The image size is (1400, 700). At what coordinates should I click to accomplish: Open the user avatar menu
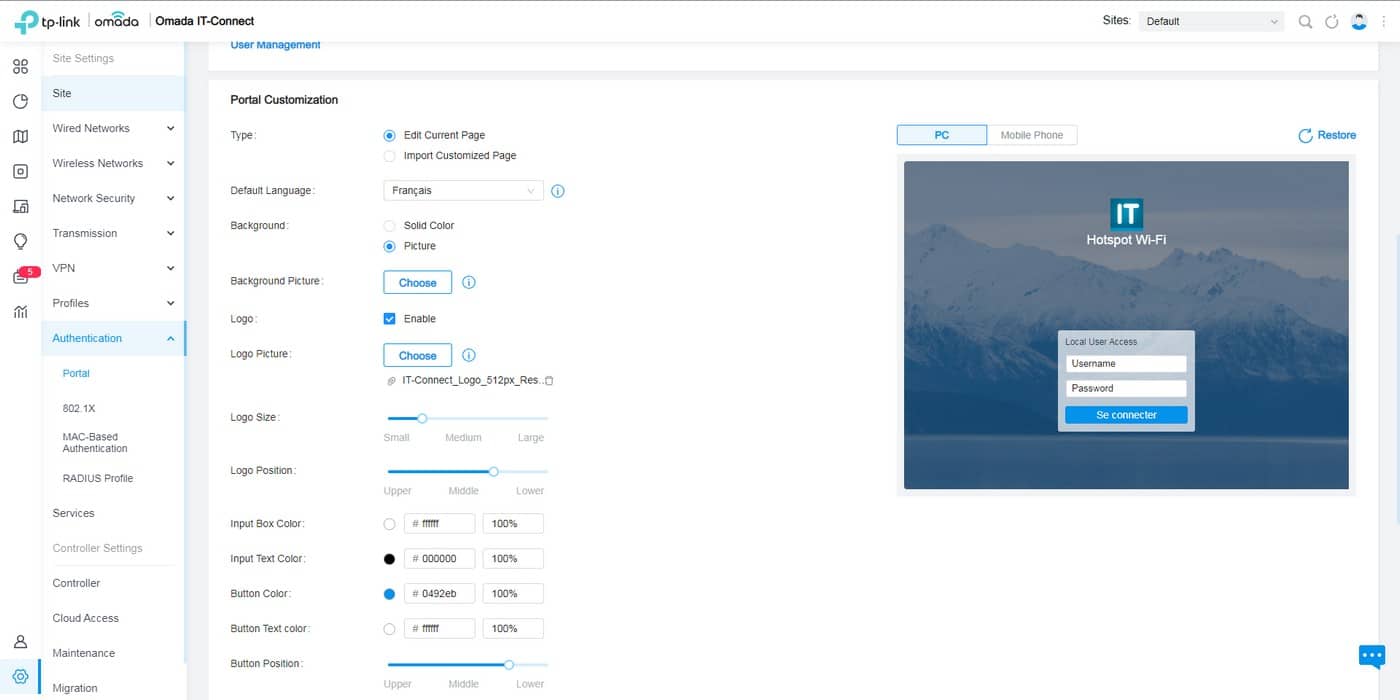point(1358,21)
